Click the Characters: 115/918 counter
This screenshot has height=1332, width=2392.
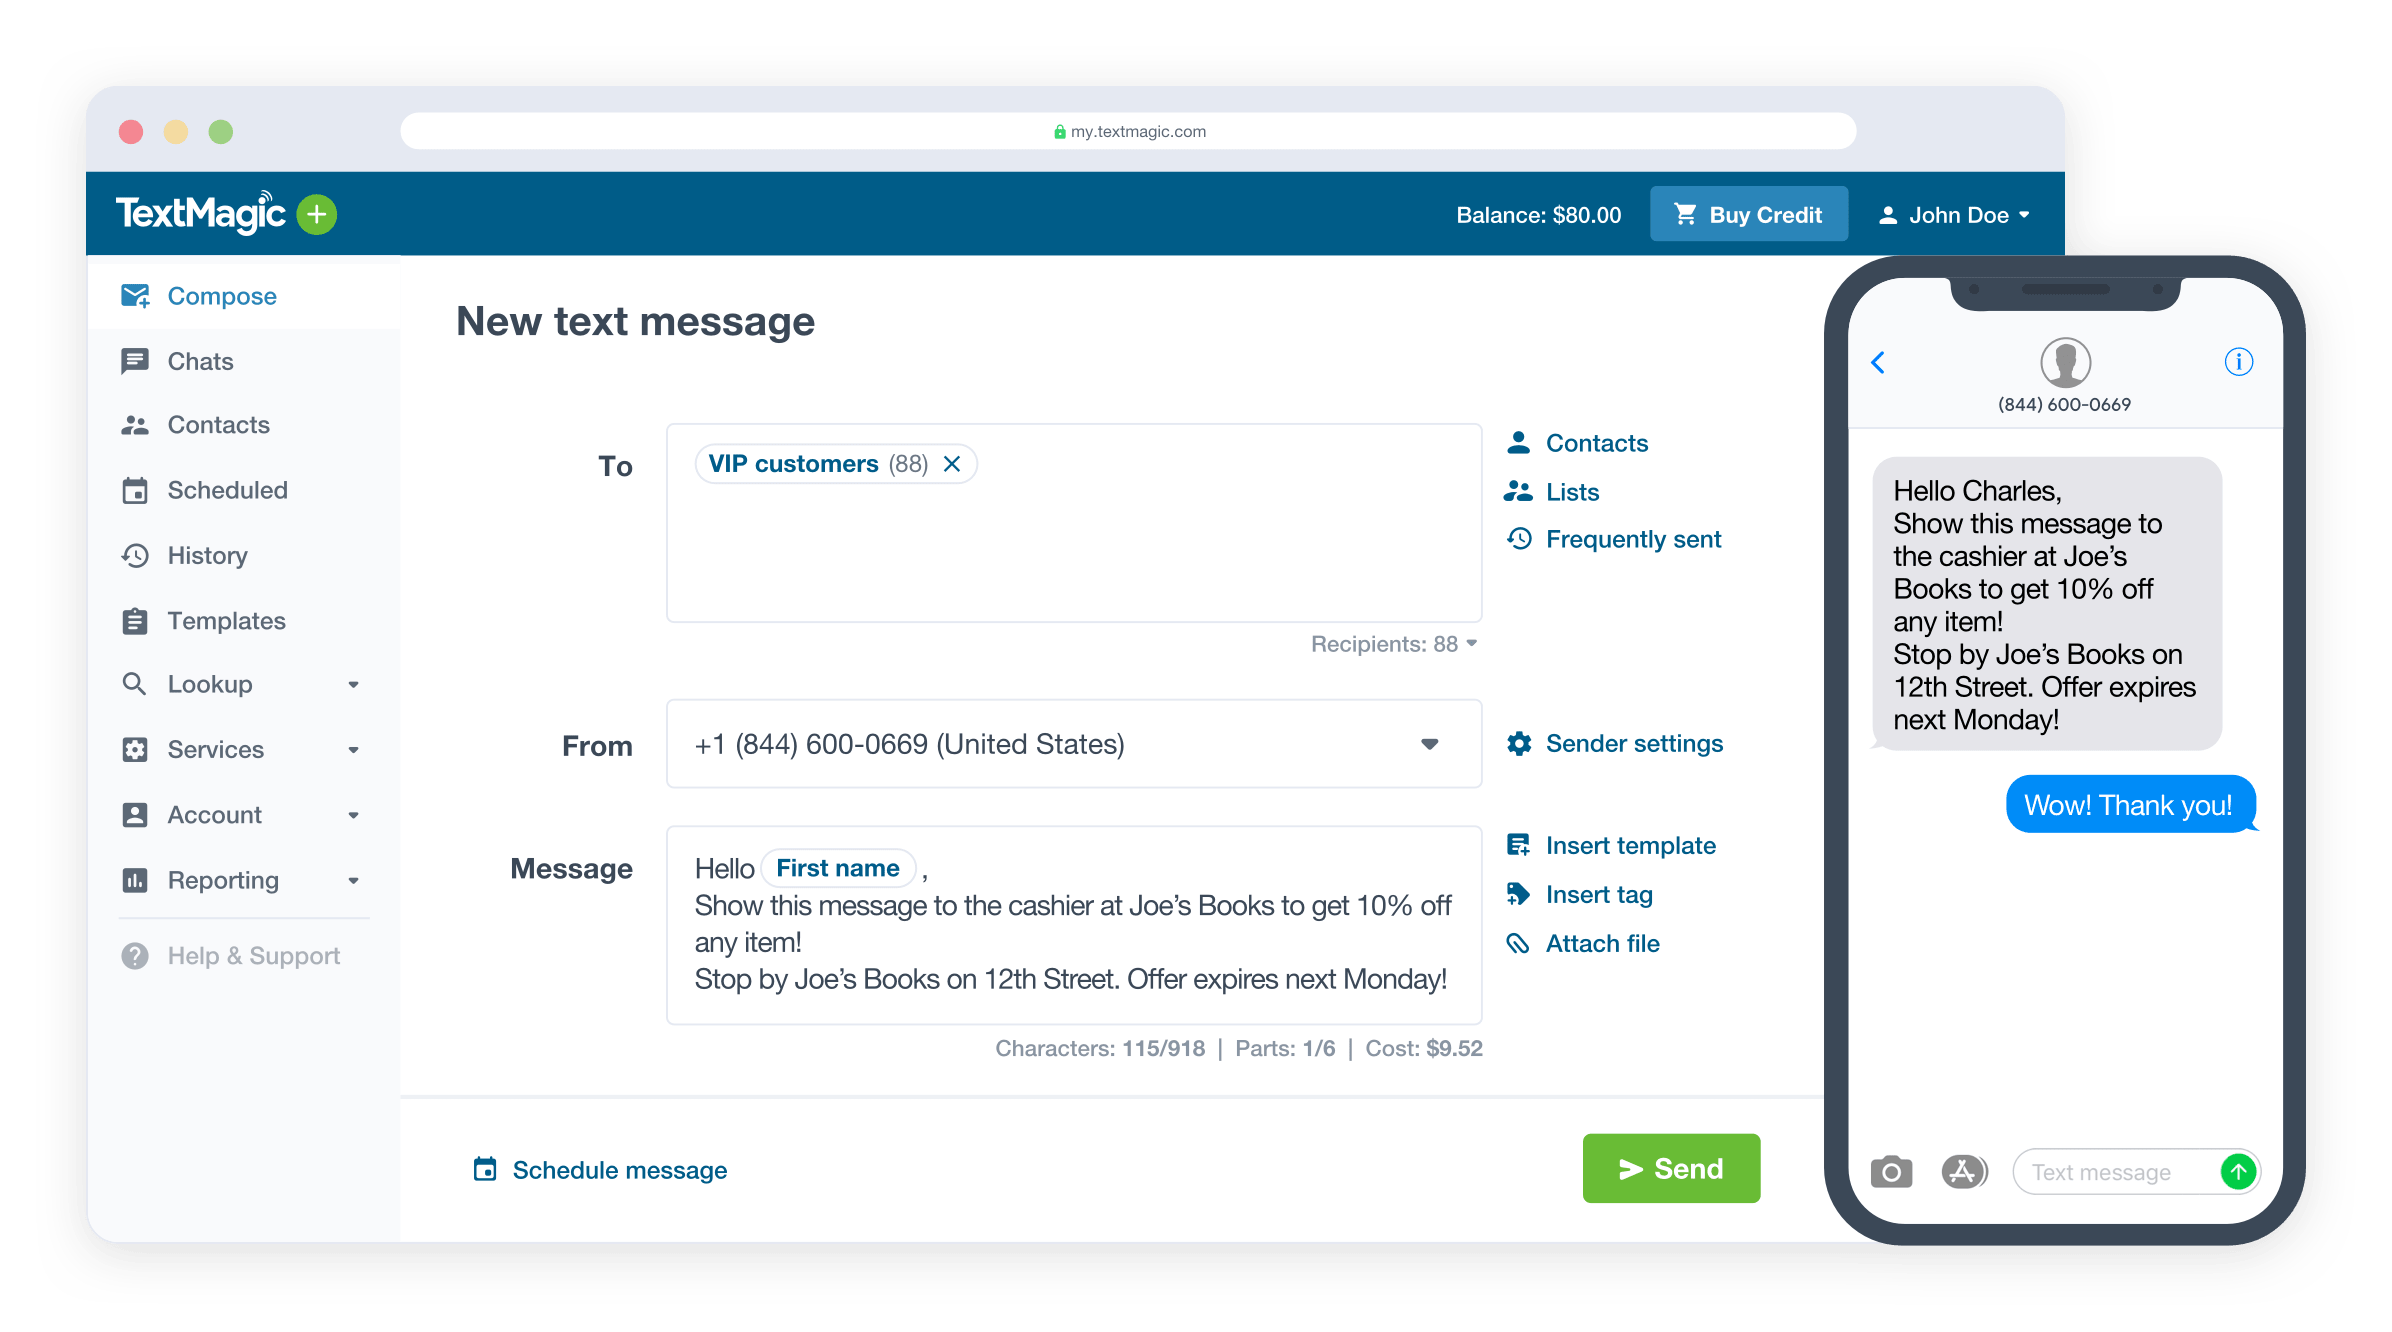pos(1099,1048)
